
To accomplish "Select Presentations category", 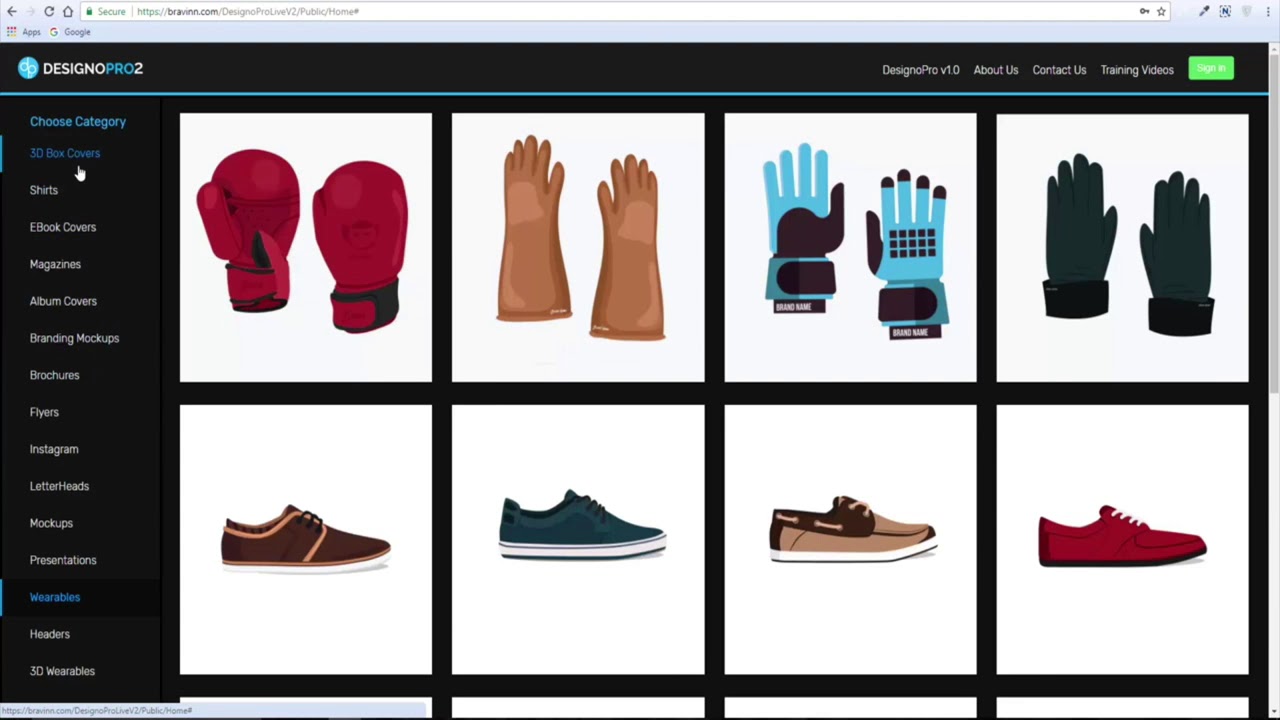I will [63, 560].
